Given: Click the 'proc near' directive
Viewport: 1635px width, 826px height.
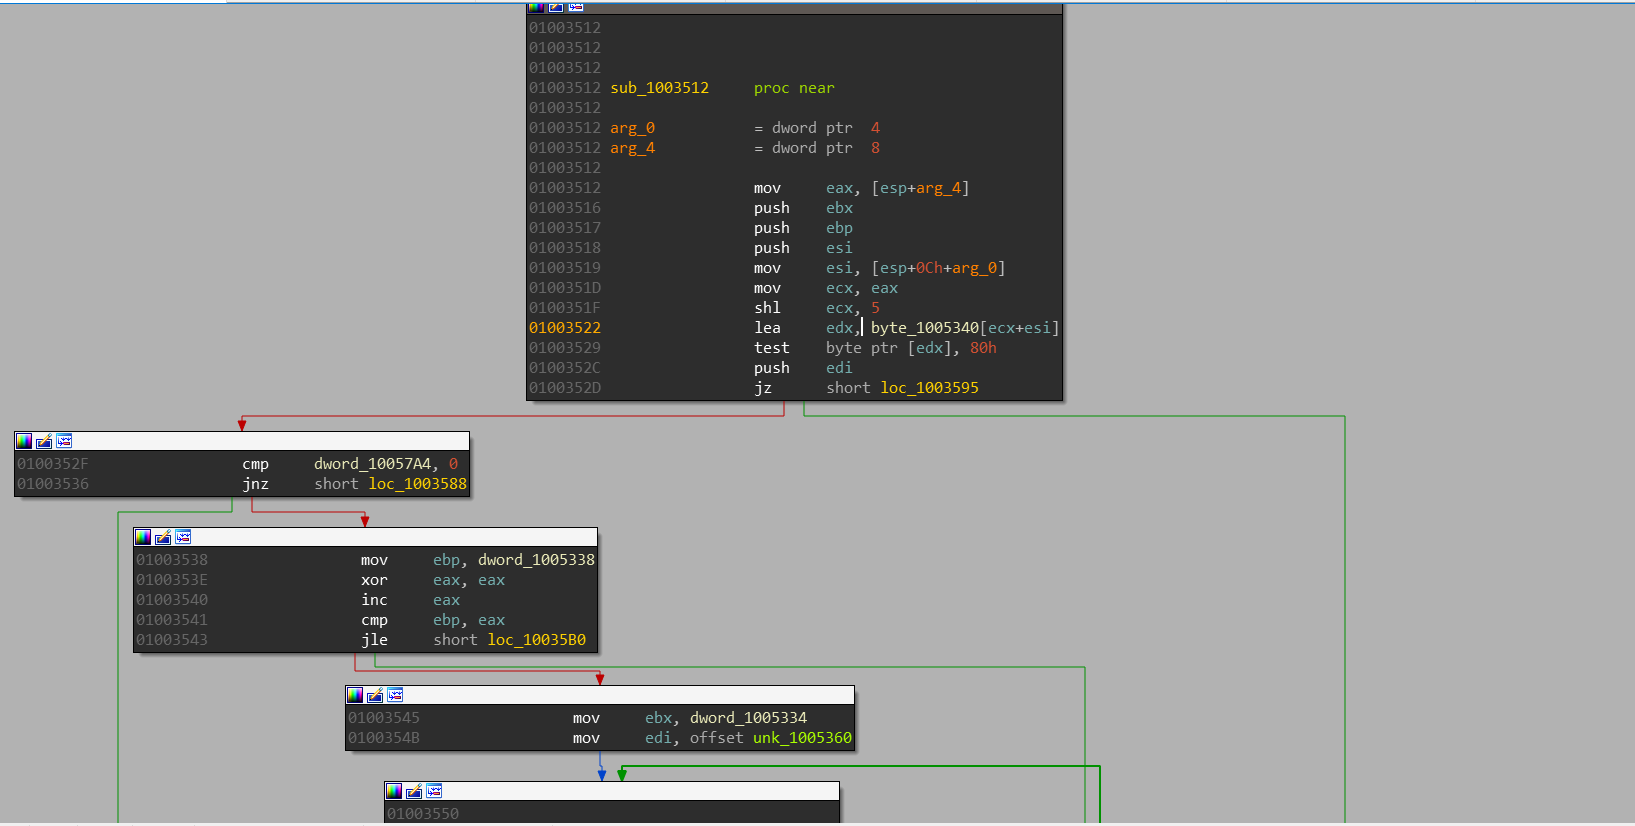Looking at the screenshot, I should point(794,88).
